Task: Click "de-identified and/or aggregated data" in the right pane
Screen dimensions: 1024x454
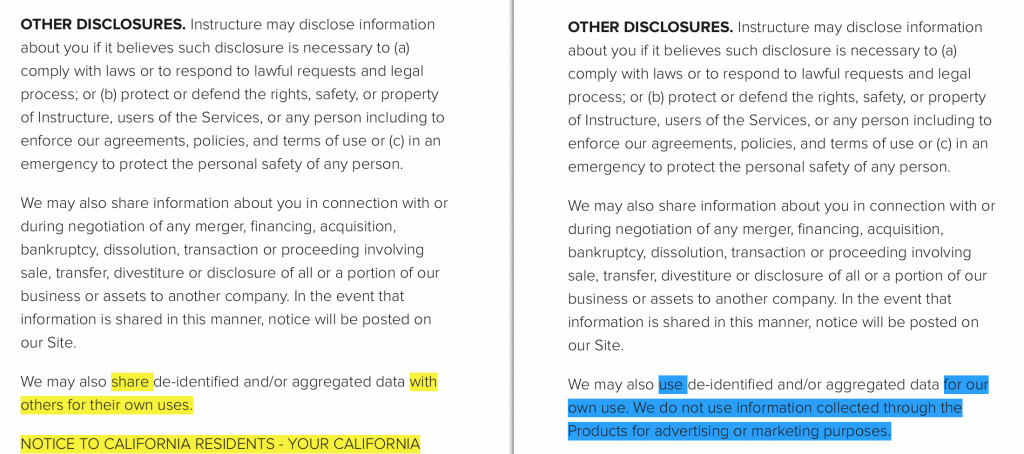Action: [x=814, y=385]
